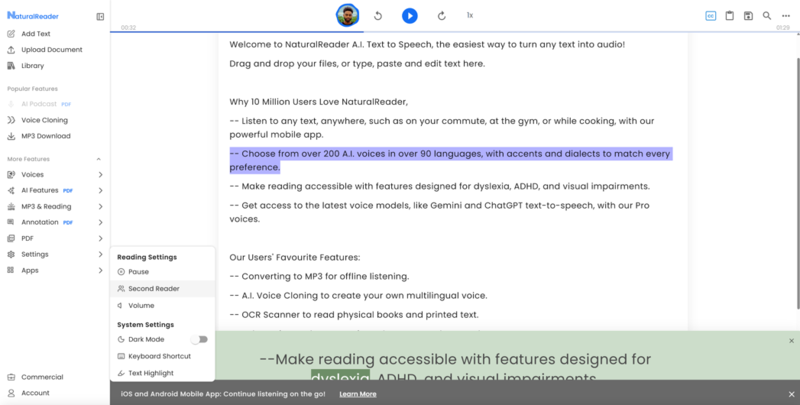Image resolution: width=800 pixels, height=405 pixels.
Task: Click the MP3 Download arrow icon
Action: tap(11, 136)
